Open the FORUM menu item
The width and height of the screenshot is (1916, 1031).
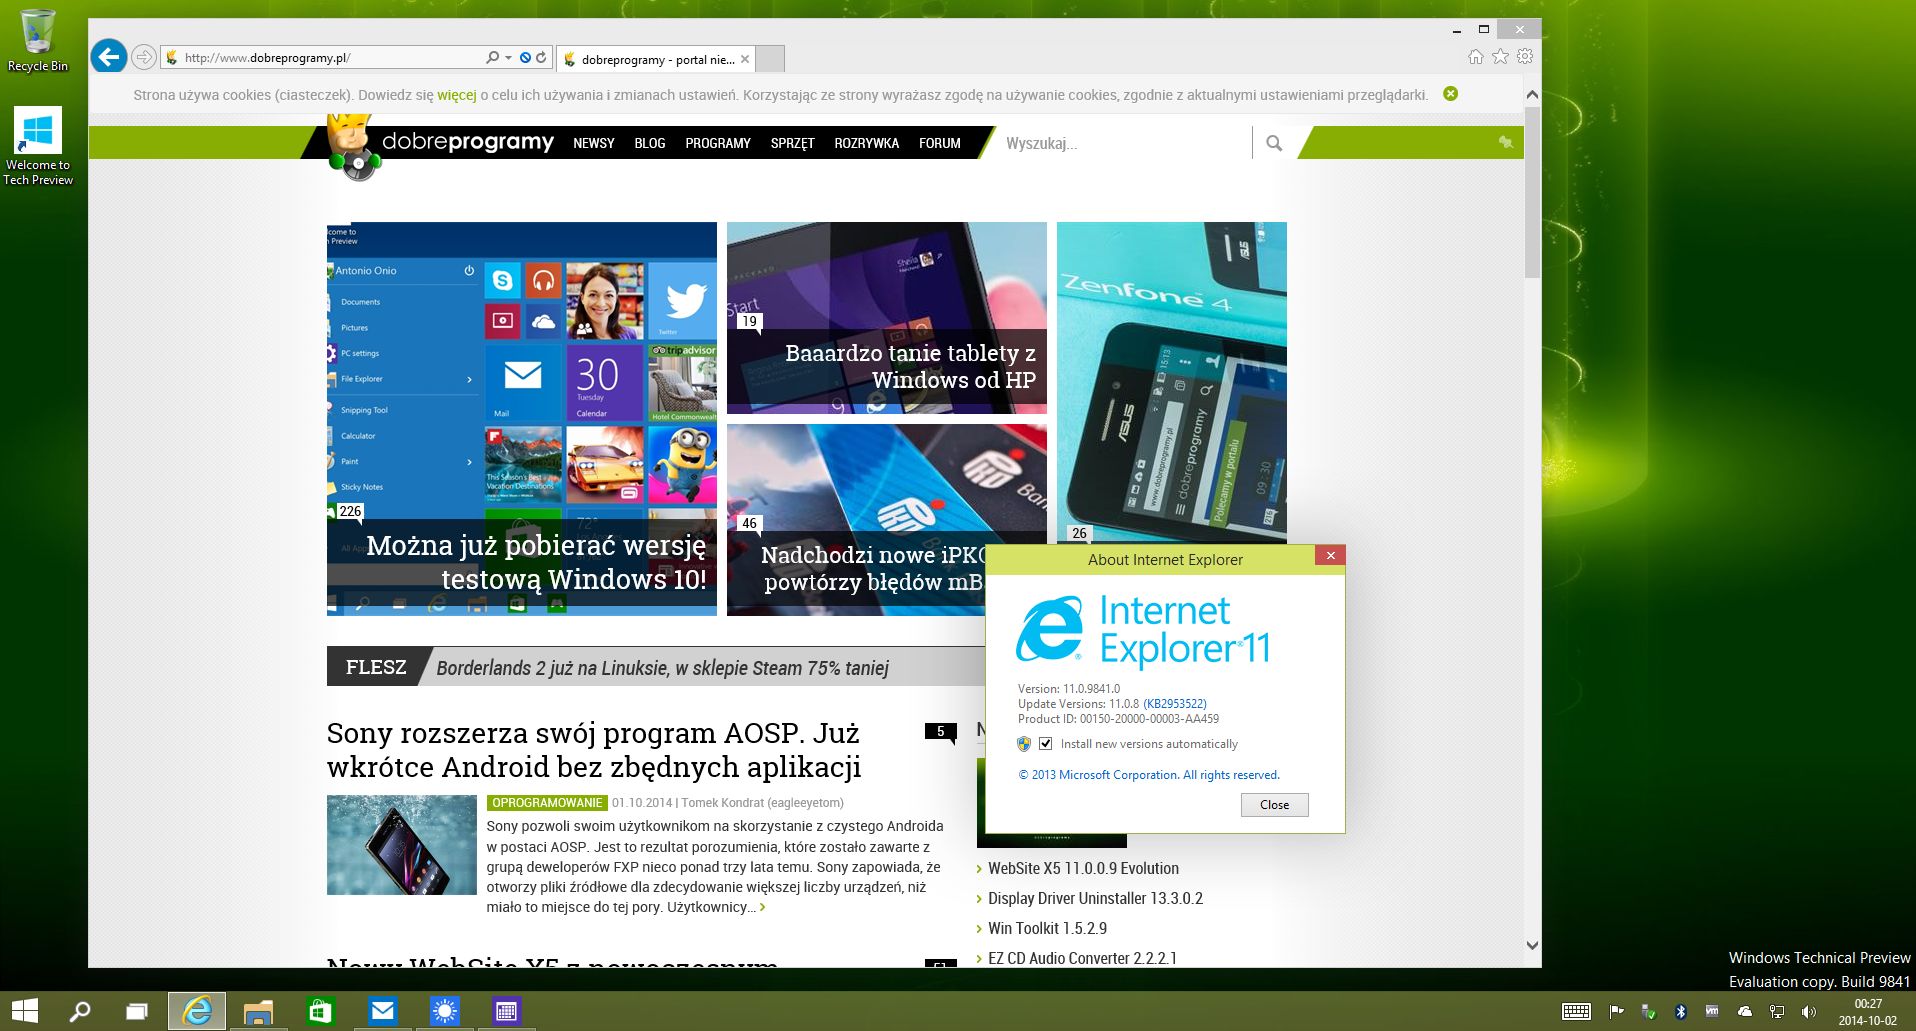(940, 143)
